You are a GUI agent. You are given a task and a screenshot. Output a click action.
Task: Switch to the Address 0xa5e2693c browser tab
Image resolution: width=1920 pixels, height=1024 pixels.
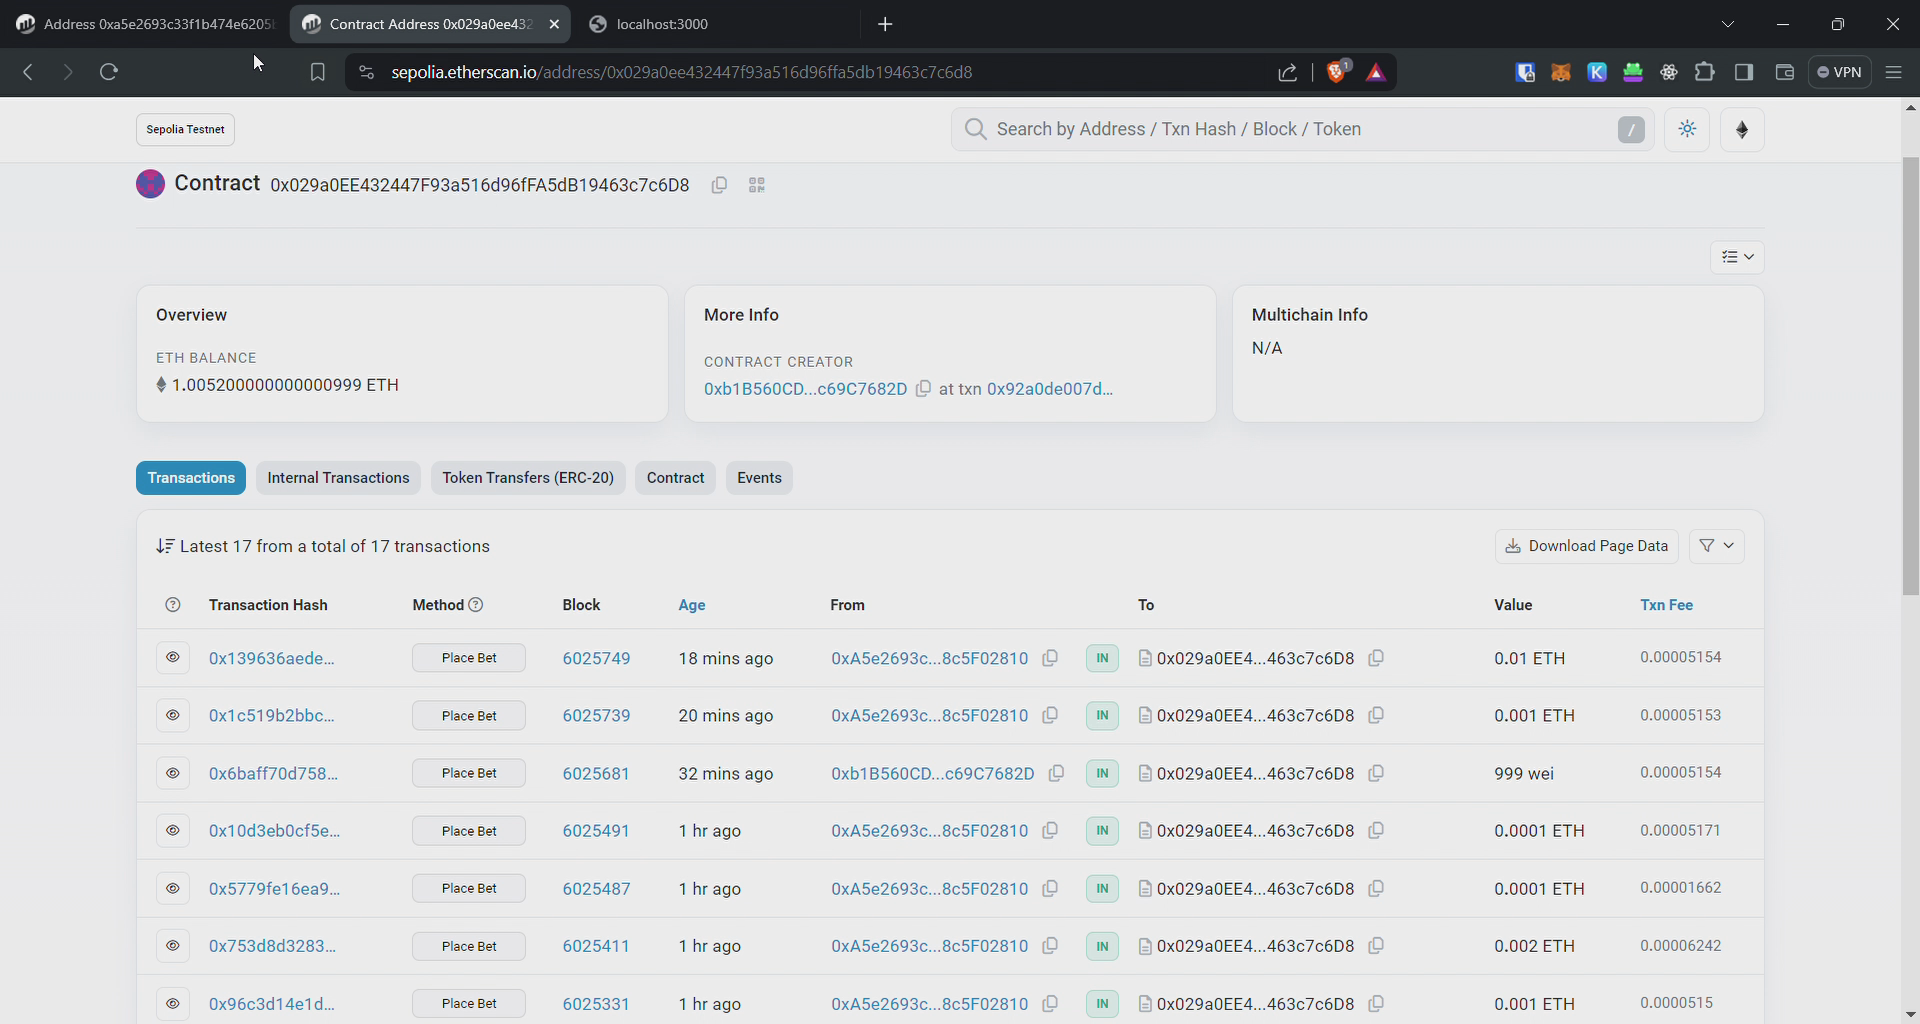(145, 24)
